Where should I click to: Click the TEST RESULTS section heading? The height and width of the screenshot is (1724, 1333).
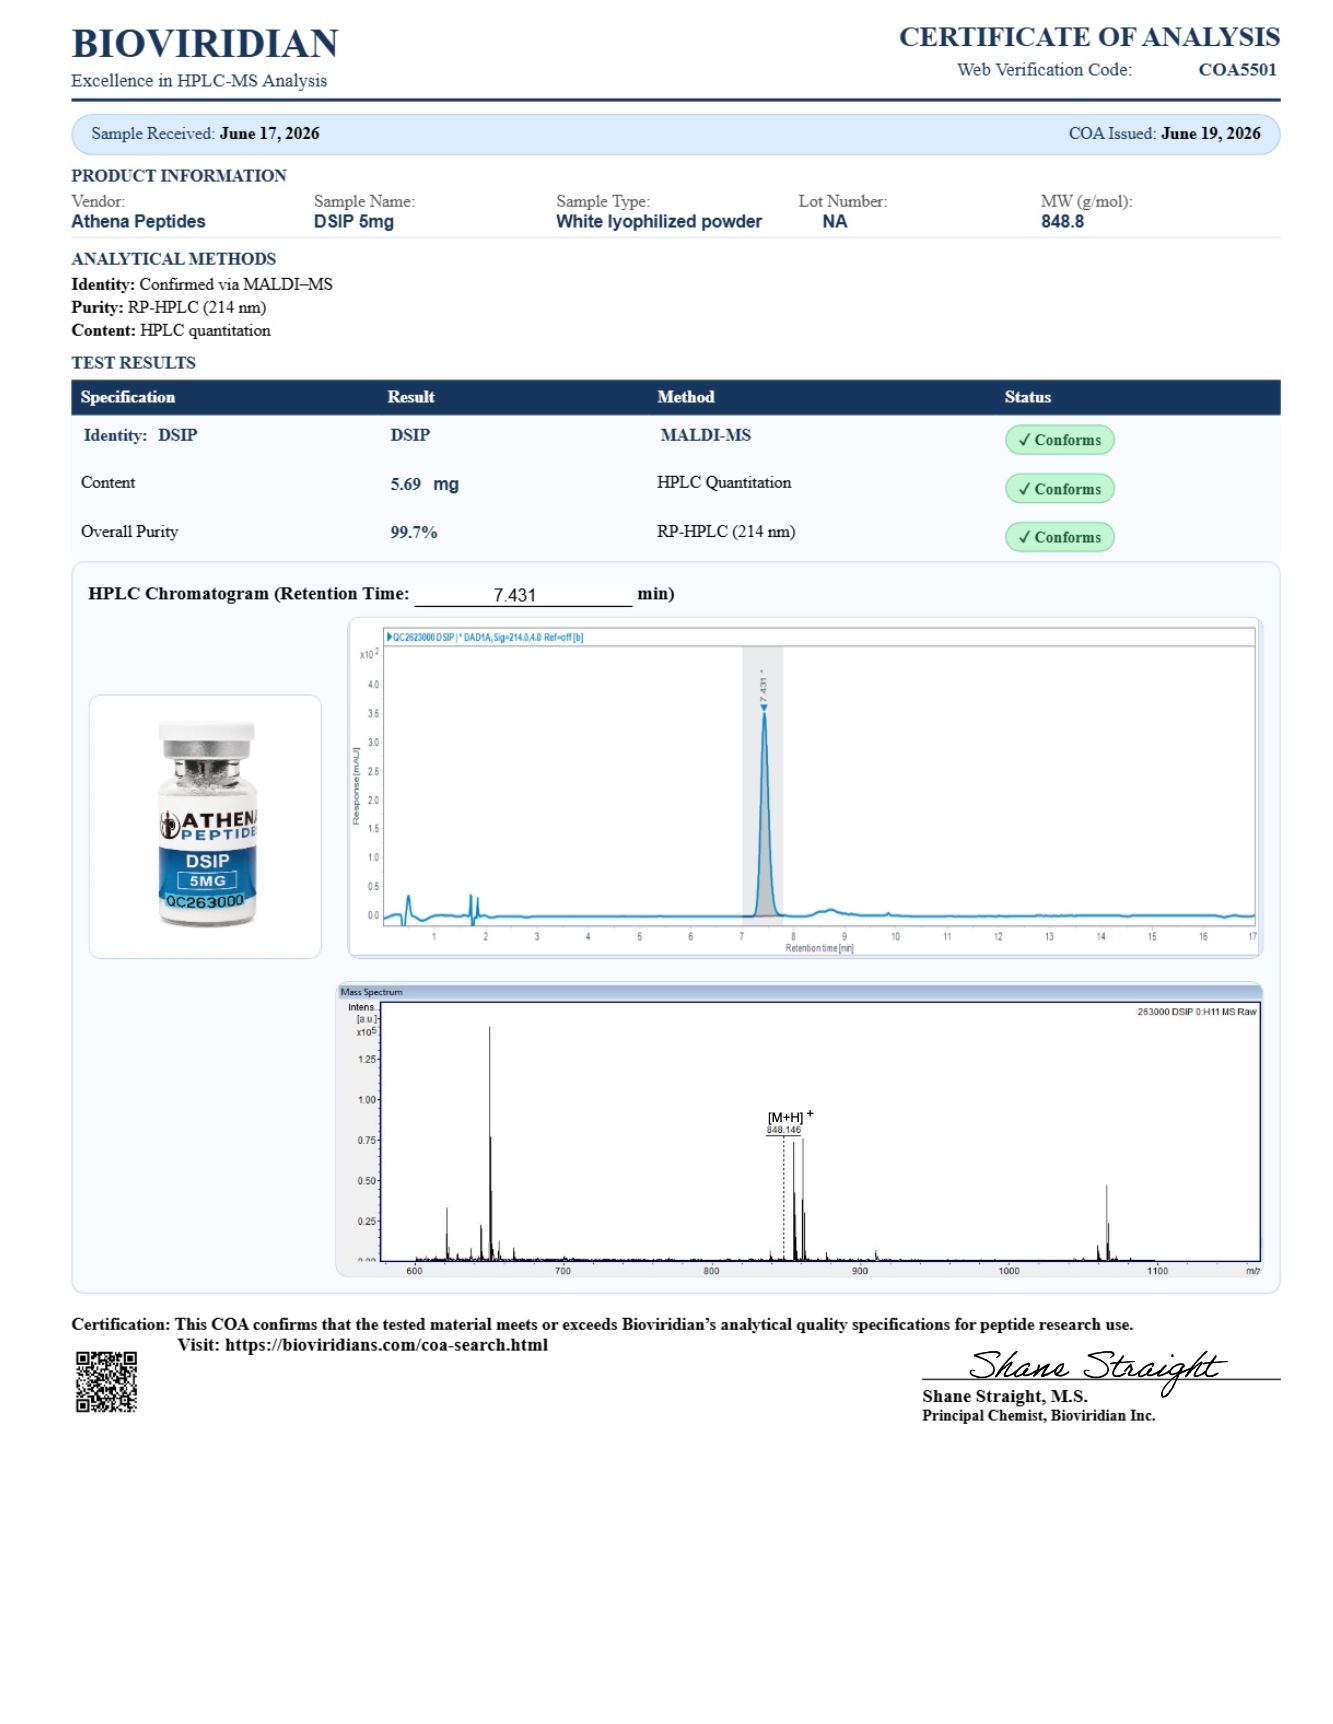click(x=133, y=363)
